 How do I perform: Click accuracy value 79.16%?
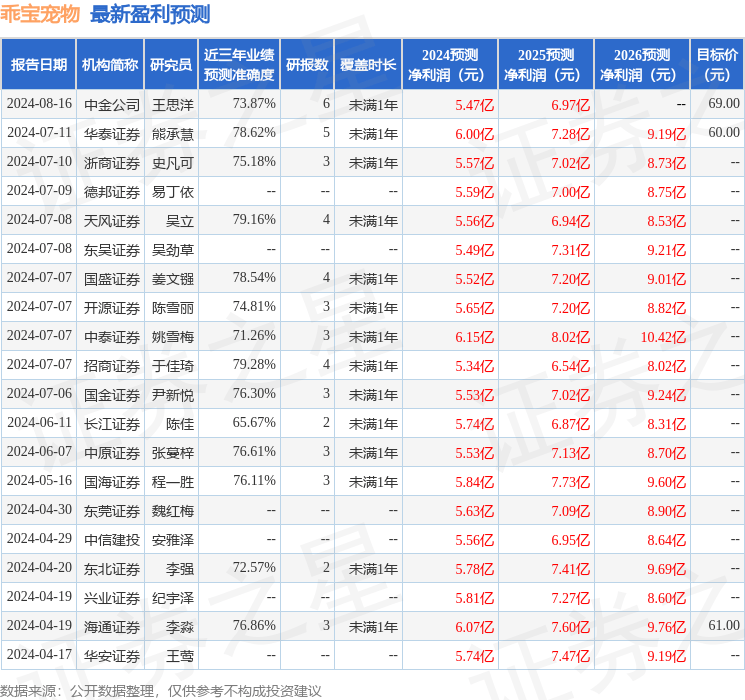(254, 219)
